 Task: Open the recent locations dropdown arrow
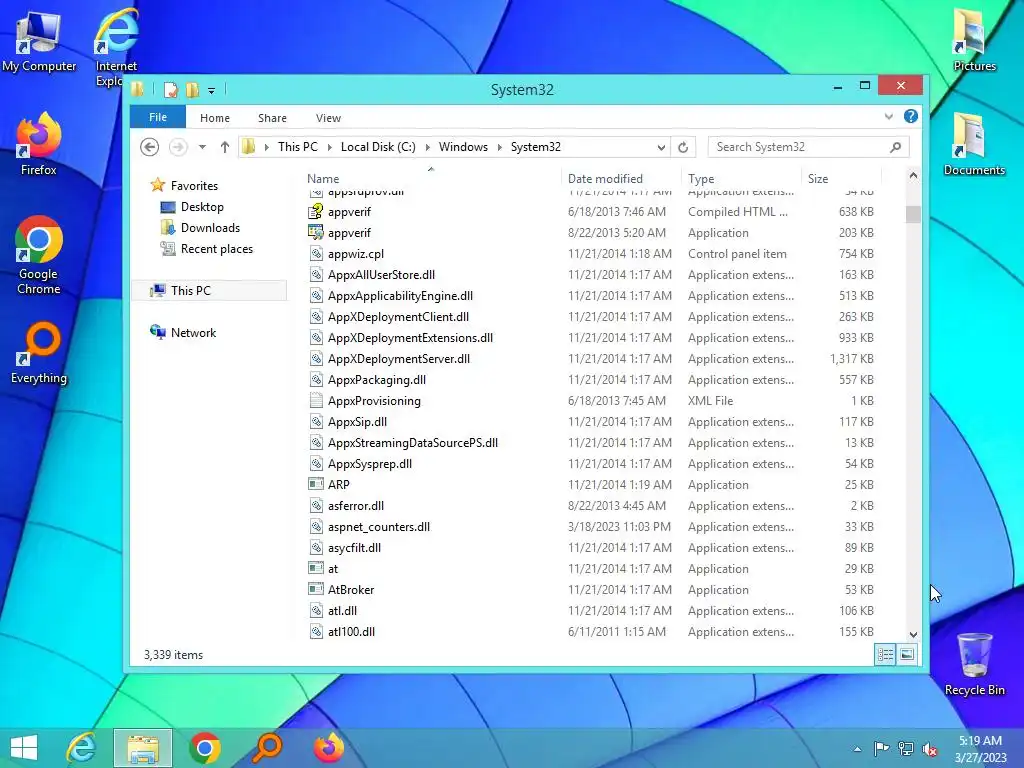202,147
